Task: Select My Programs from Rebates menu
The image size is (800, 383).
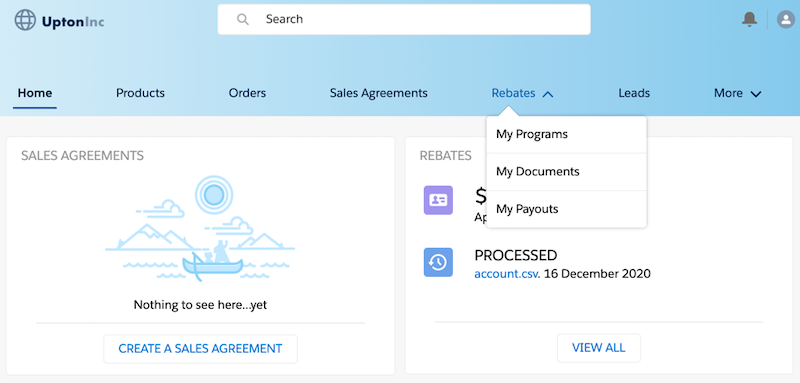Action: (566, 134)
